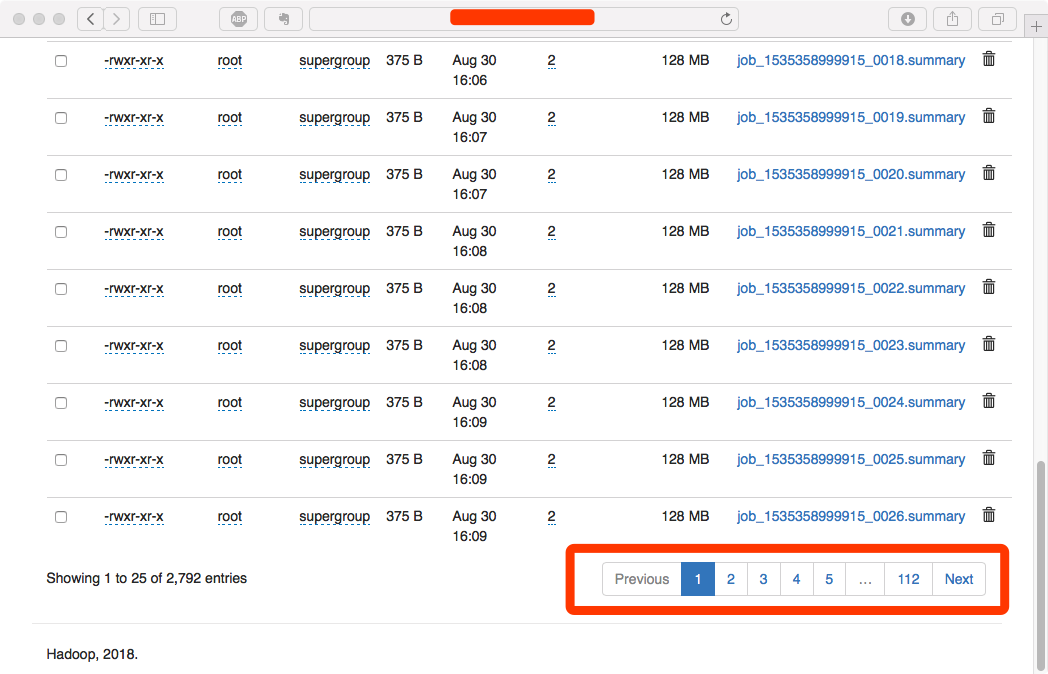This screenshot has height=674, width=1048.
Task: Jump to last page 112
Action: (908, 579)
